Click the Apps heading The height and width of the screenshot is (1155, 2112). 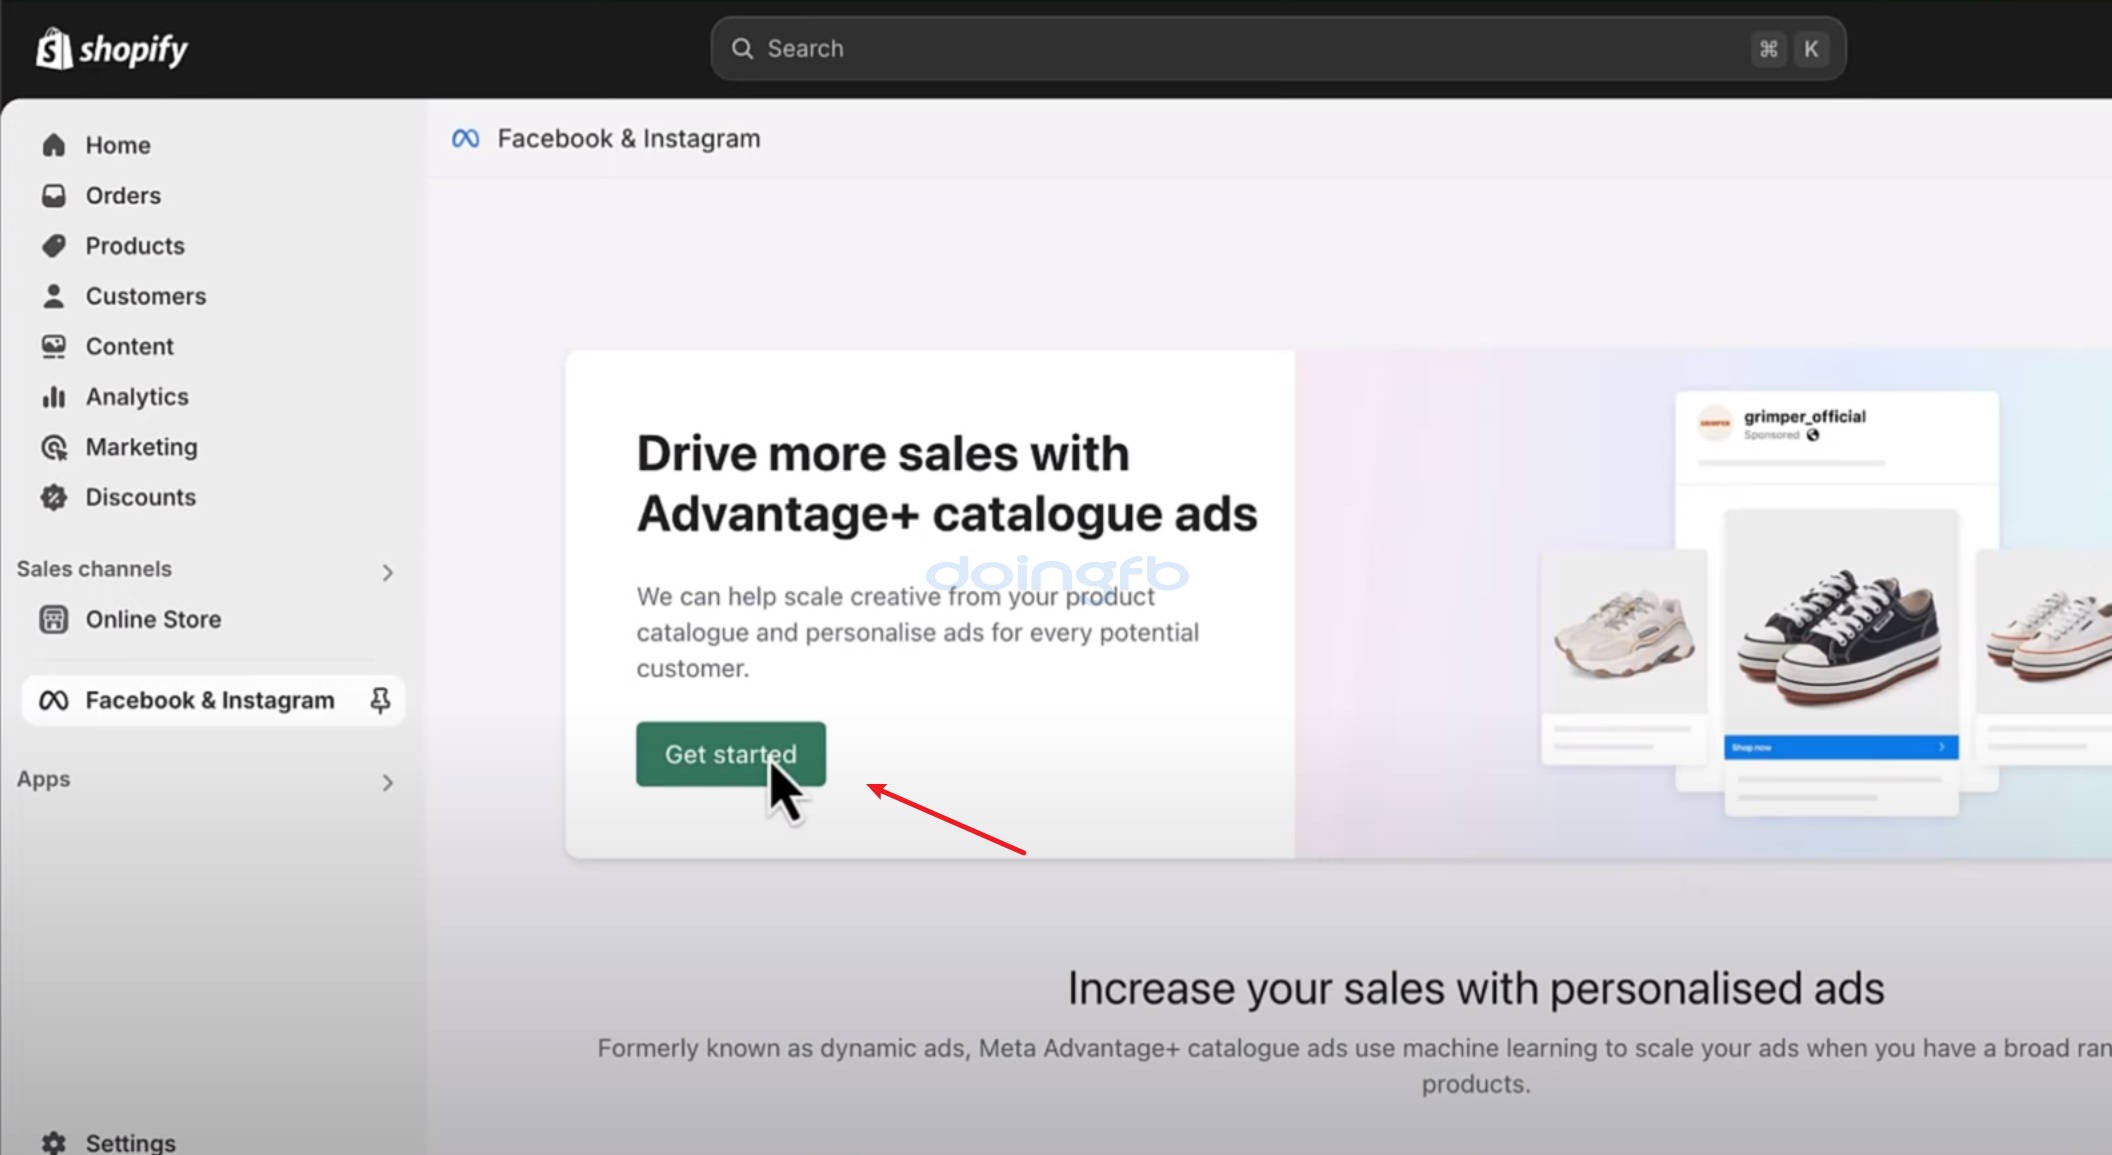[x=44, y=779]
